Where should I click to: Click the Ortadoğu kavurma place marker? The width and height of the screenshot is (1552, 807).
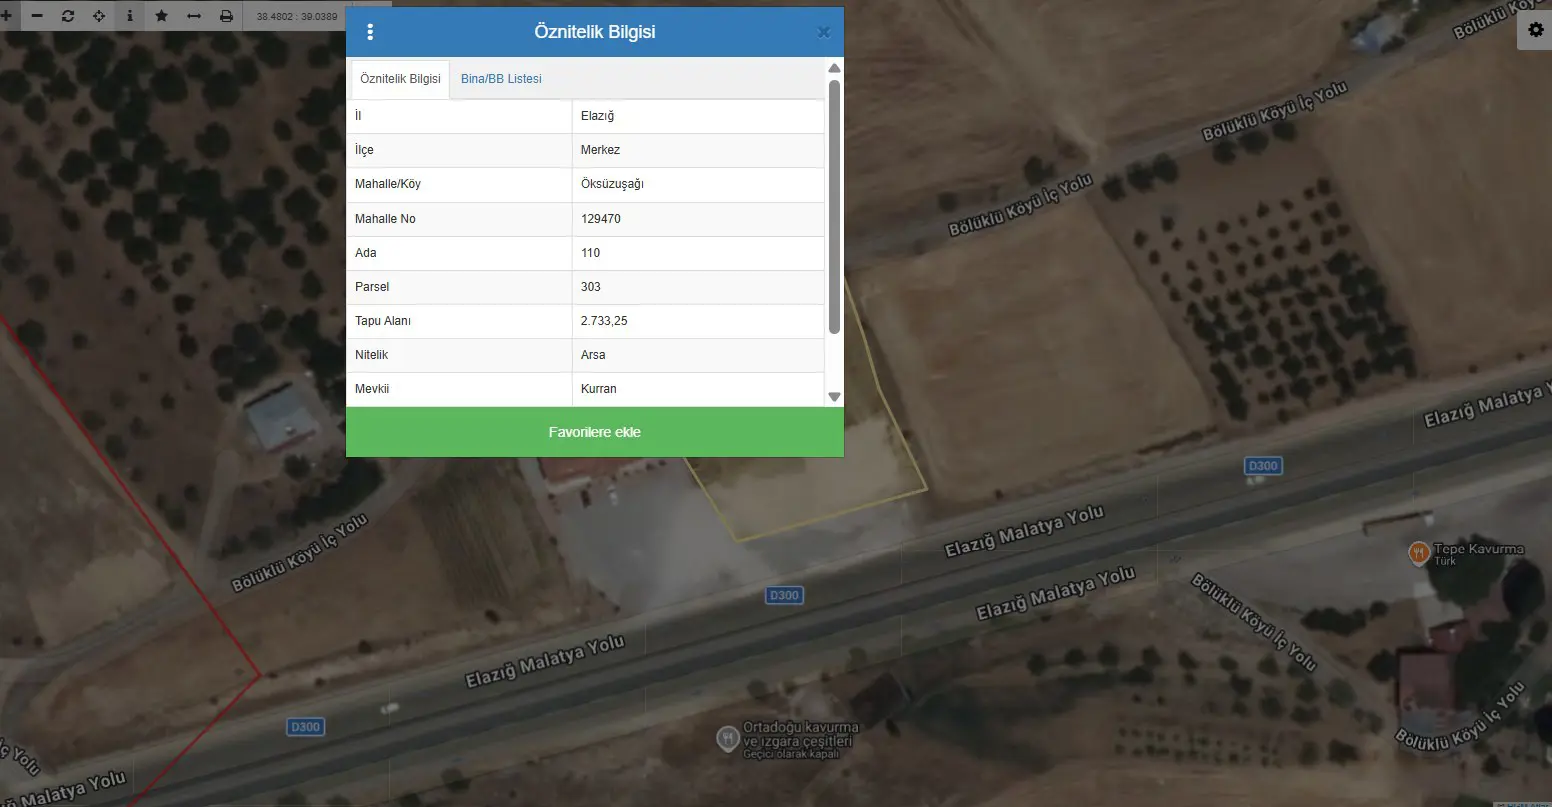728,739
